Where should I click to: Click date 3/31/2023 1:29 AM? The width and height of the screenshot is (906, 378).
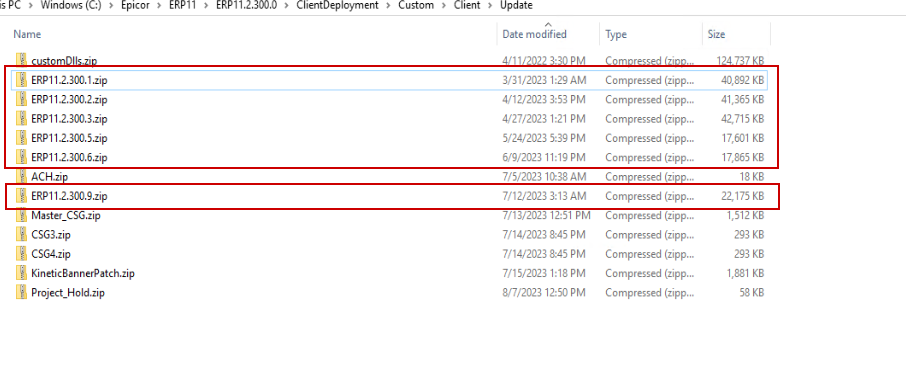(544, 80)
